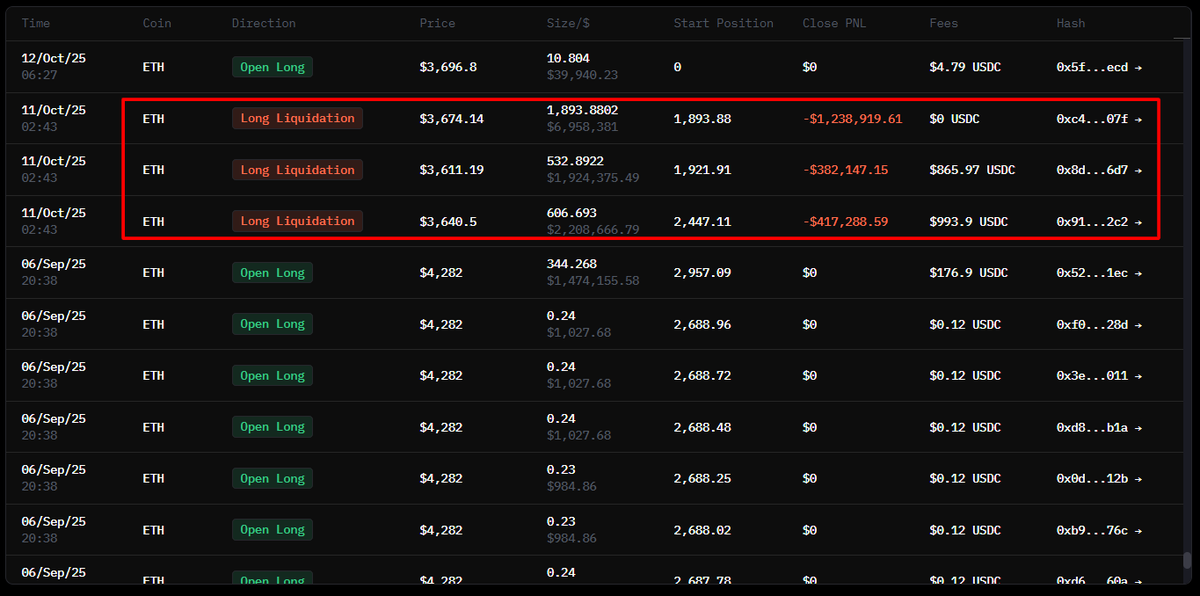This screenshot has height=596, width=1200.
Task: Open transaction hash 0x3e...011 link
Action: click(1098, 376)
